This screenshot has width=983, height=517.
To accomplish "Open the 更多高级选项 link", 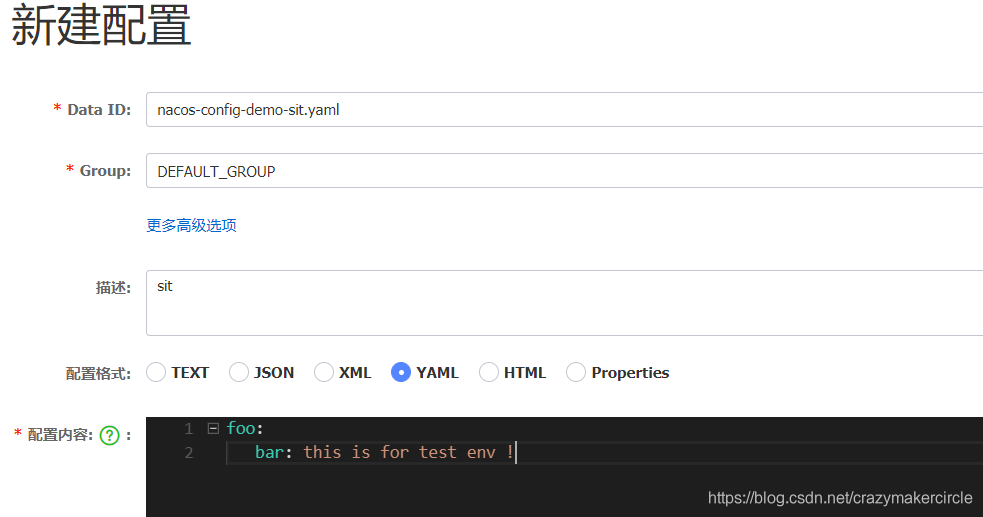I will point(192,226).
